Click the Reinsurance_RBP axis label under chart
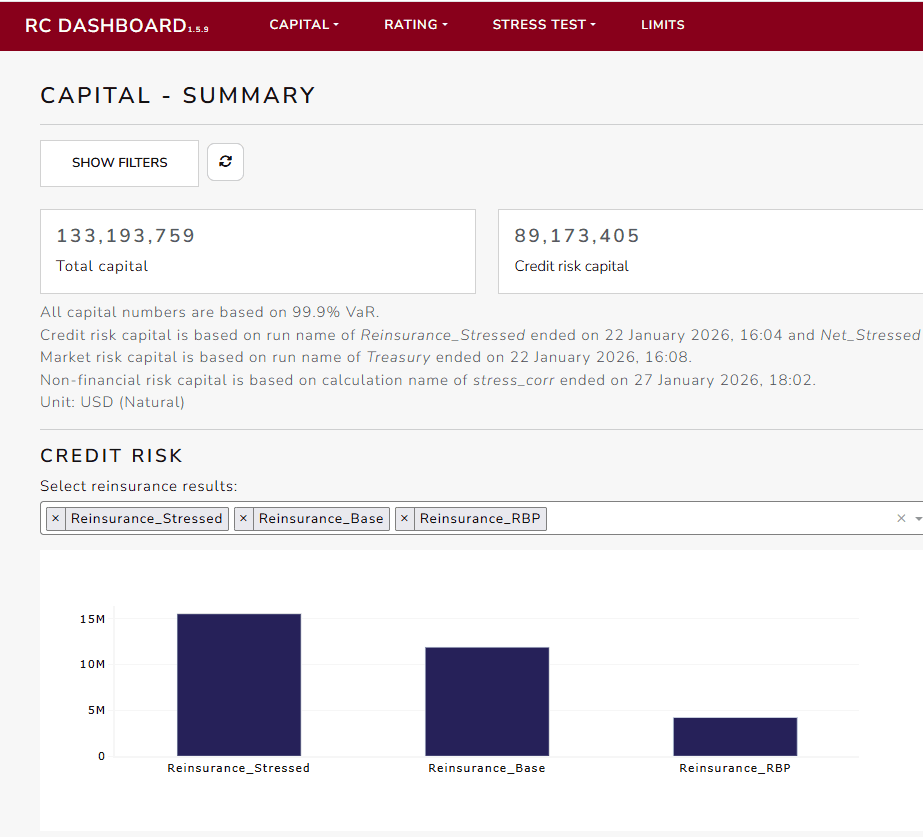 735,768
